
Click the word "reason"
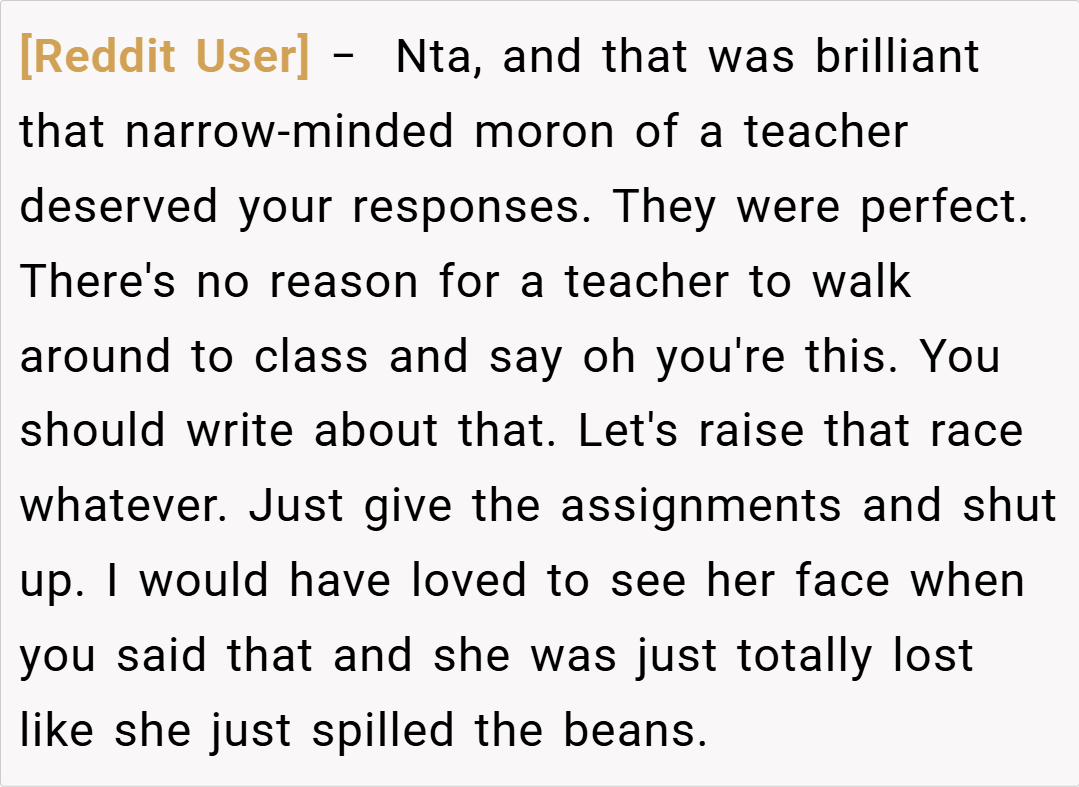pos(345,282)
